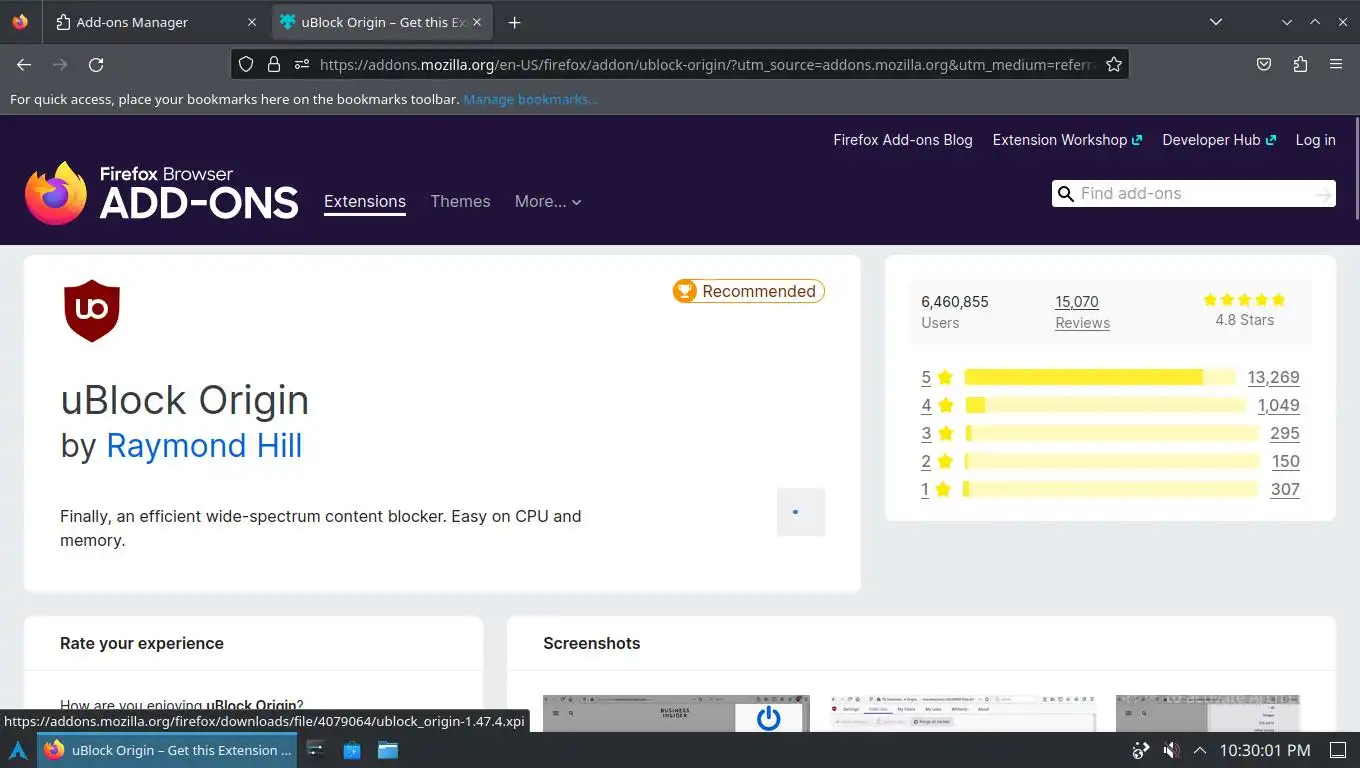Open the 295 three-star reviews count
The height and width of the screenshot is (768, 1360).
[x=1285, y=433]
